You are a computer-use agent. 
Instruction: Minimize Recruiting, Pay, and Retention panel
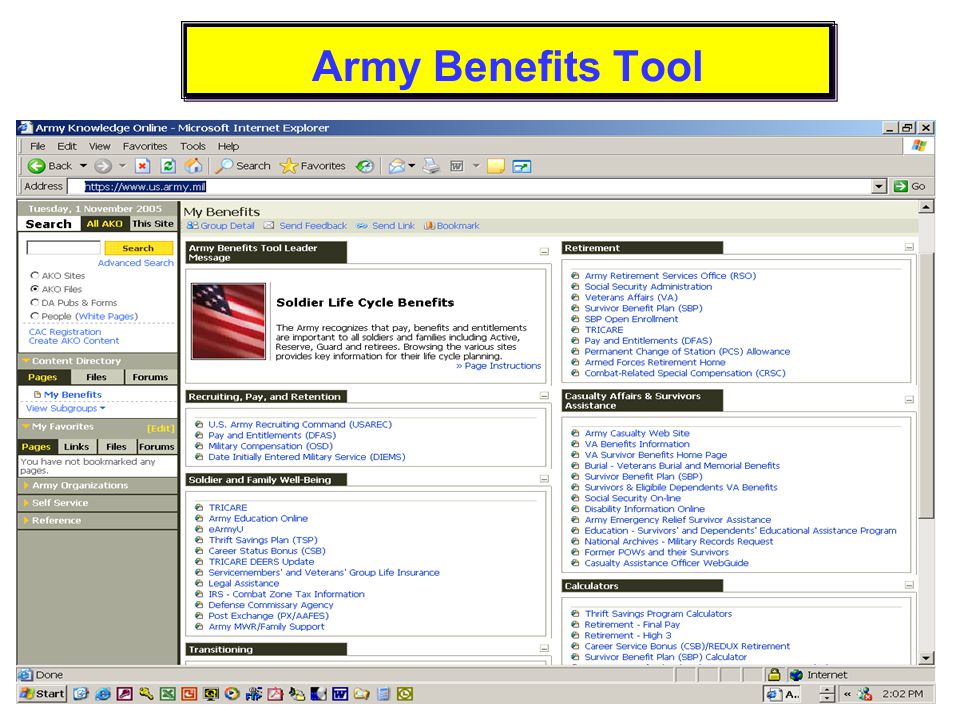[x=544, y=396]
